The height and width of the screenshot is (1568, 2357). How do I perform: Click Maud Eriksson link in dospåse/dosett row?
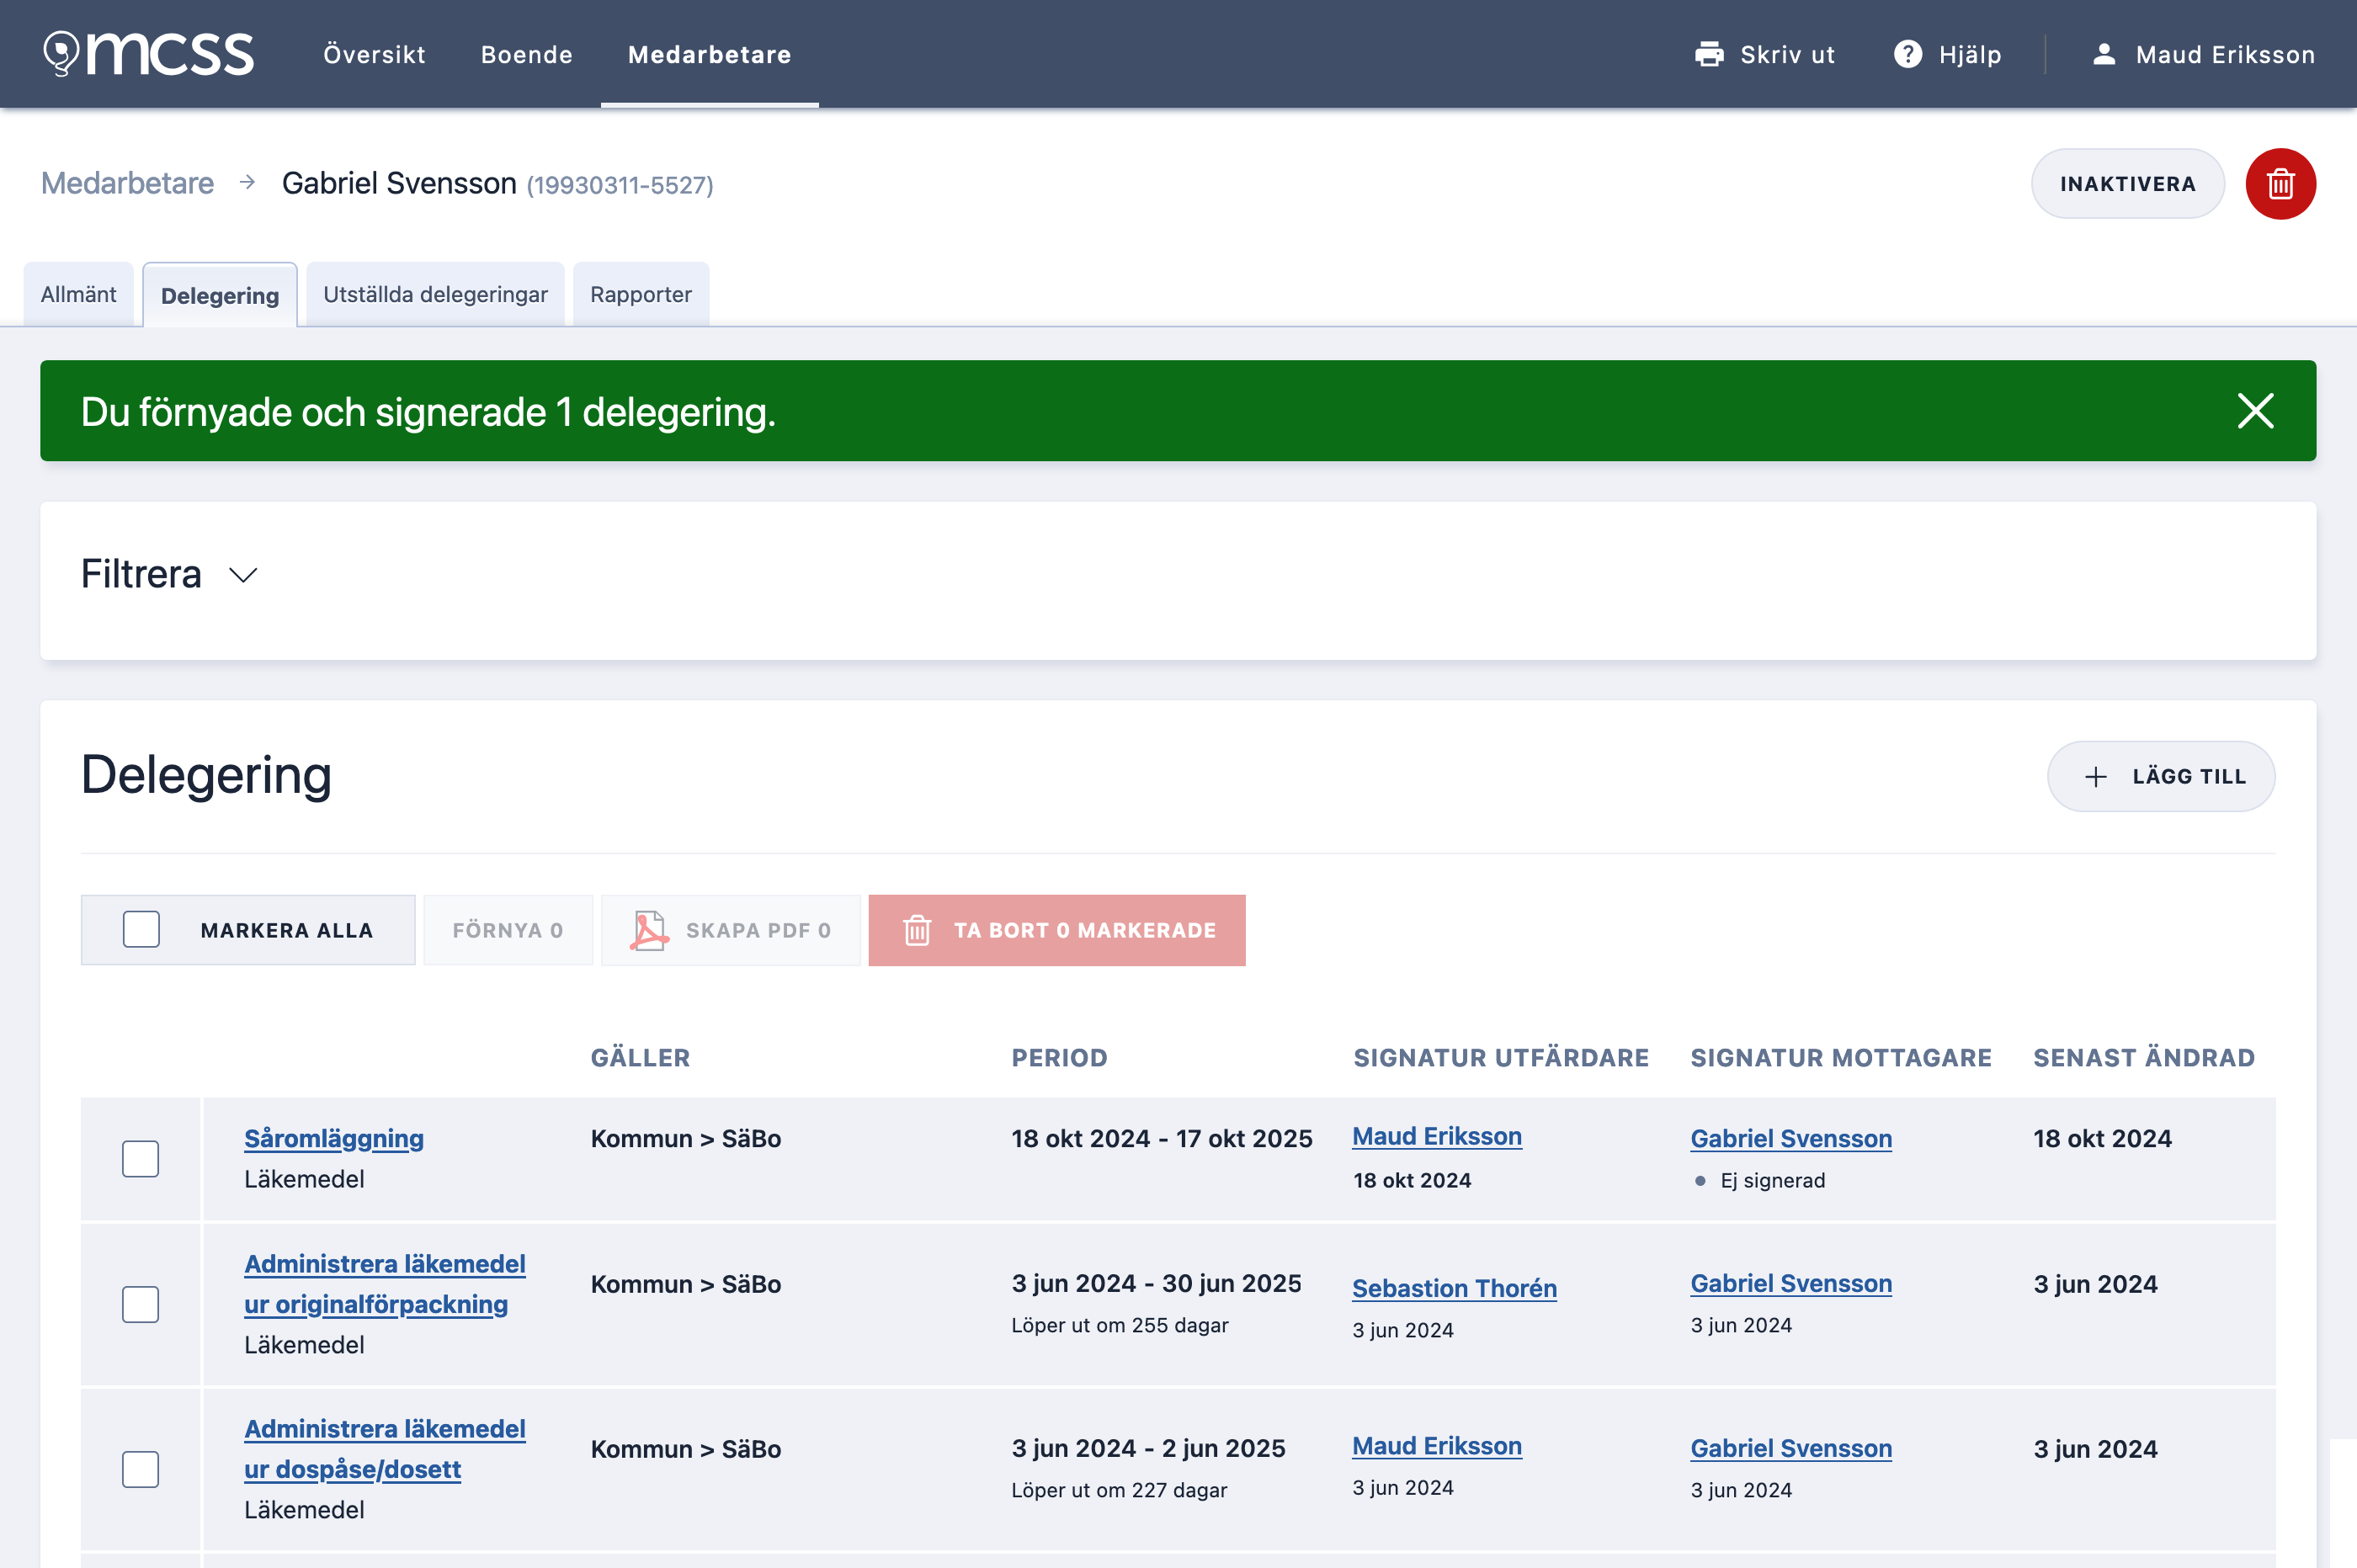click(x=1437, y=1446)
